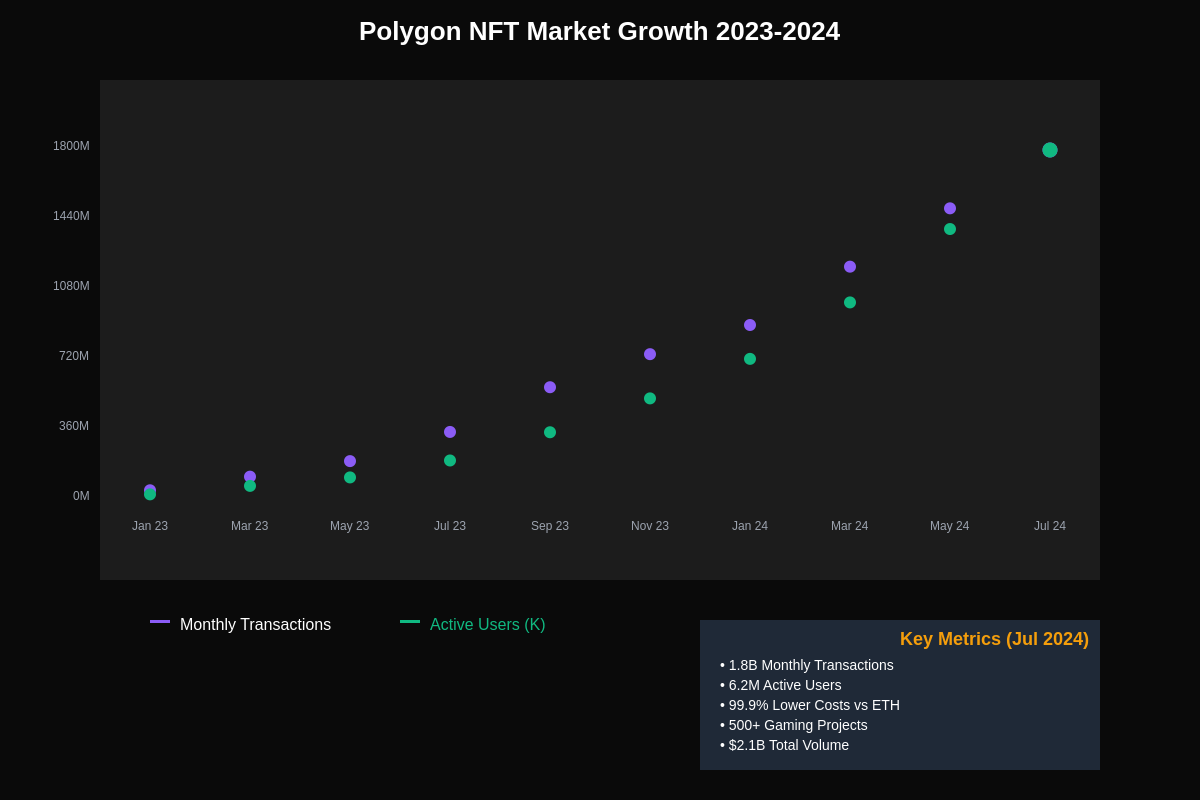This screenshot has width=1200, height=800.
Task: Select the green Sep 23 active users point
Action: (x=550, y=432)
